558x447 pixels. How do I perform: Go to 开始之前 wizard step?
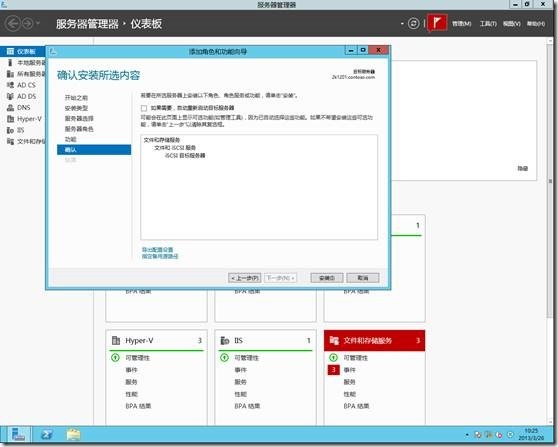point(76,98)
